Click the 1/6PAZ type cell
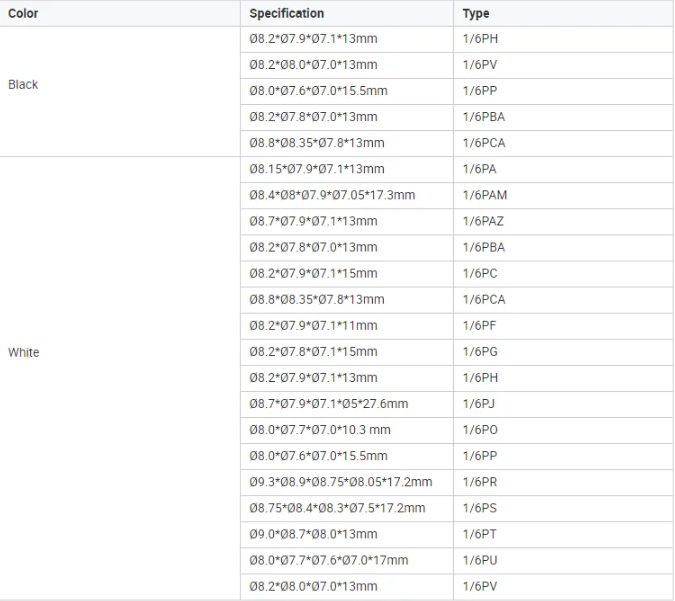This screenshot has width=675, height=601. point(484,221)
